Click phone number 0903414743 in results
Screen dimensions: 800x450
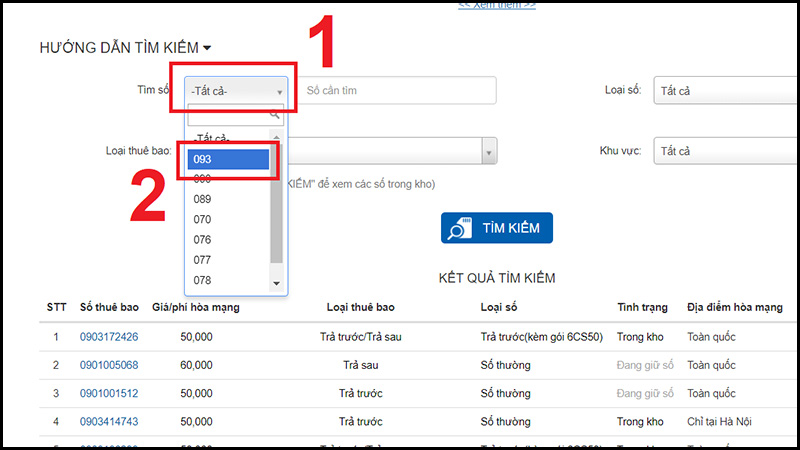(x=109, y=422)
